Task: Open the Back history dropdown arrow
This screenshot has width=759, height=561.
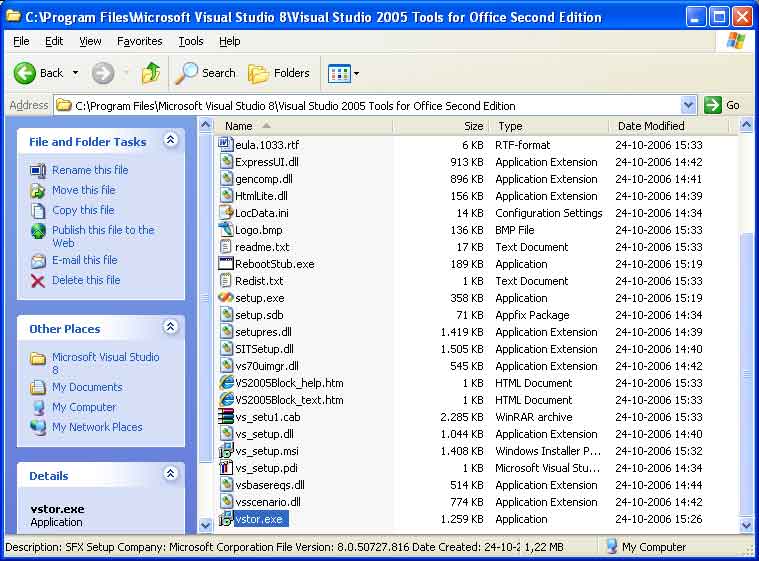Action: point(76,73)
